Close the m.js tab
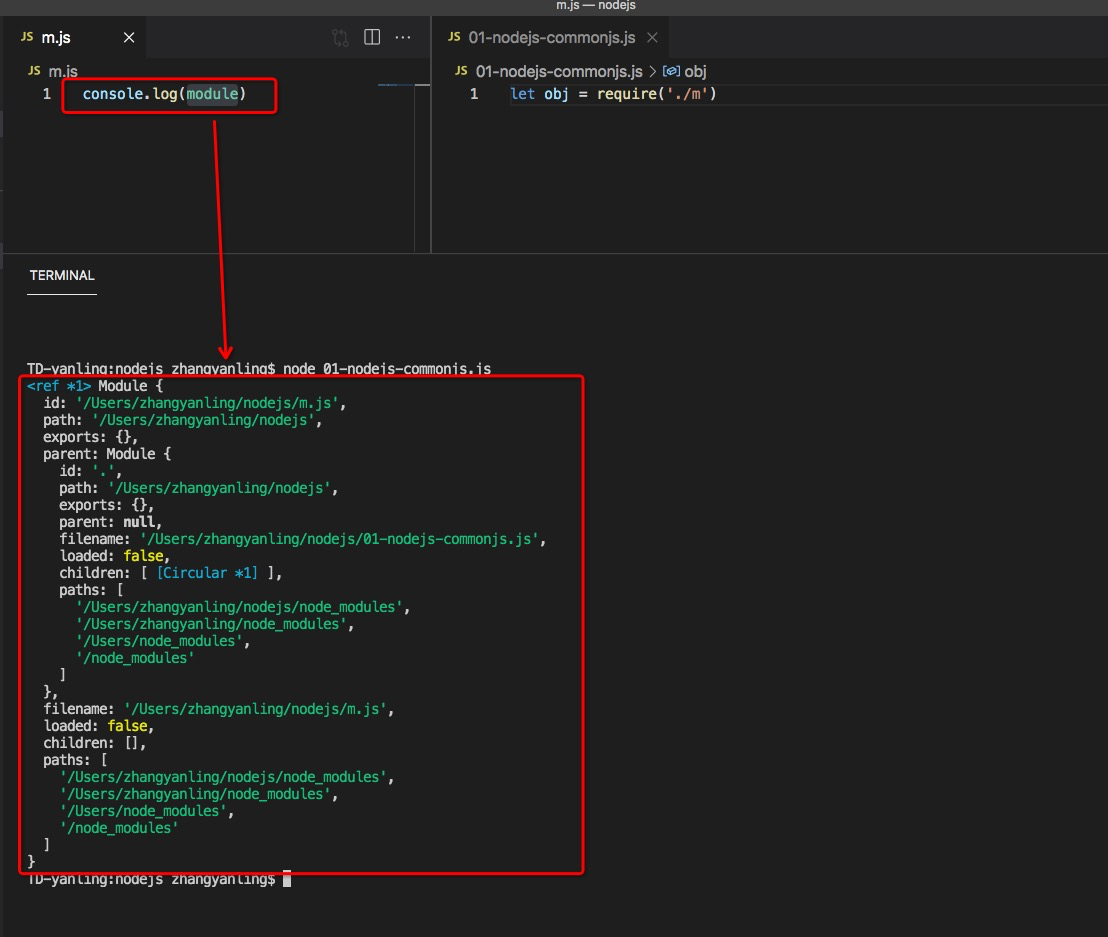This screenshot has height=937, width=1108. (x=129, y=37)
